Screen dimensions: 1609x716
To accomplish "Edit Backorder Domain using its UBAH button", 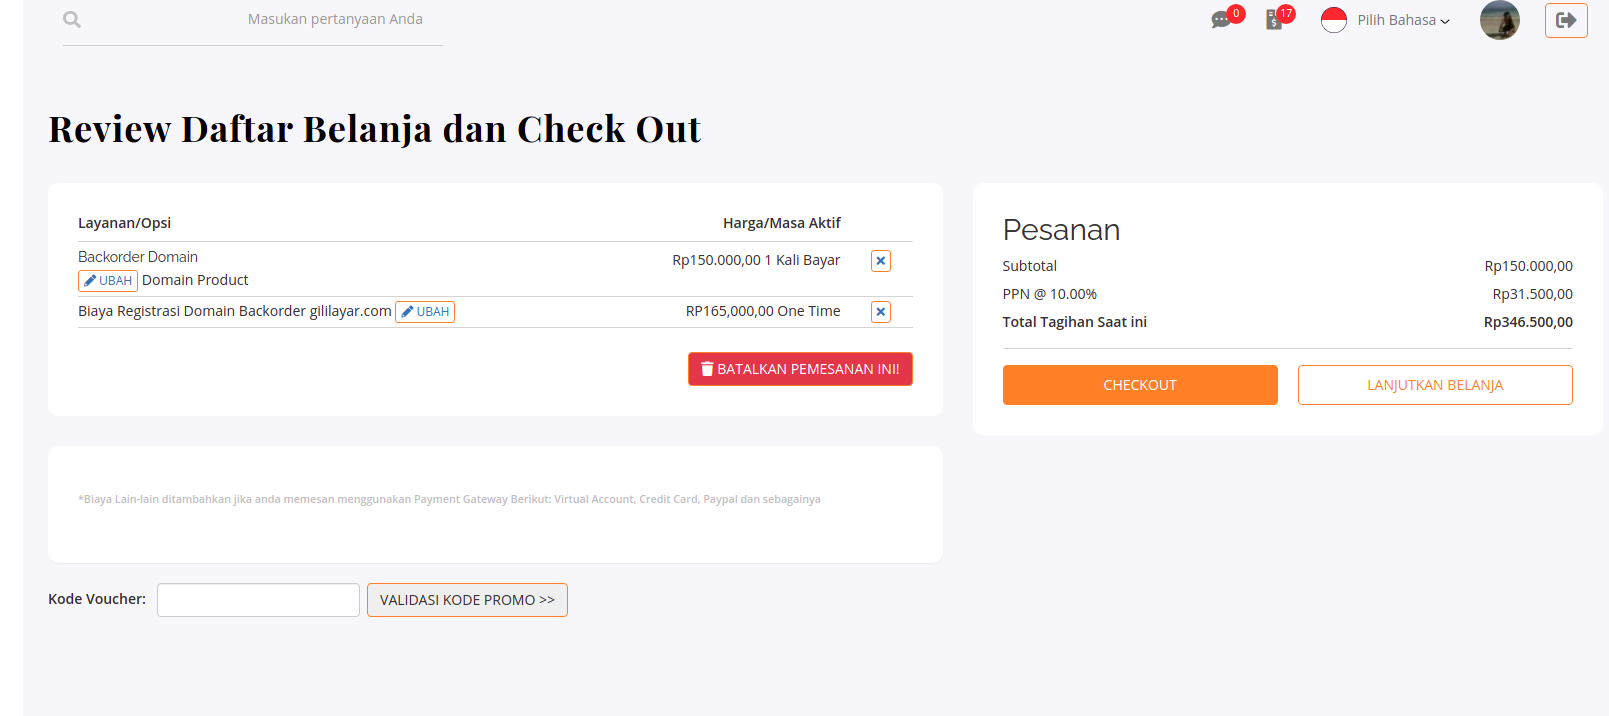I will click(x=108, y=281).
